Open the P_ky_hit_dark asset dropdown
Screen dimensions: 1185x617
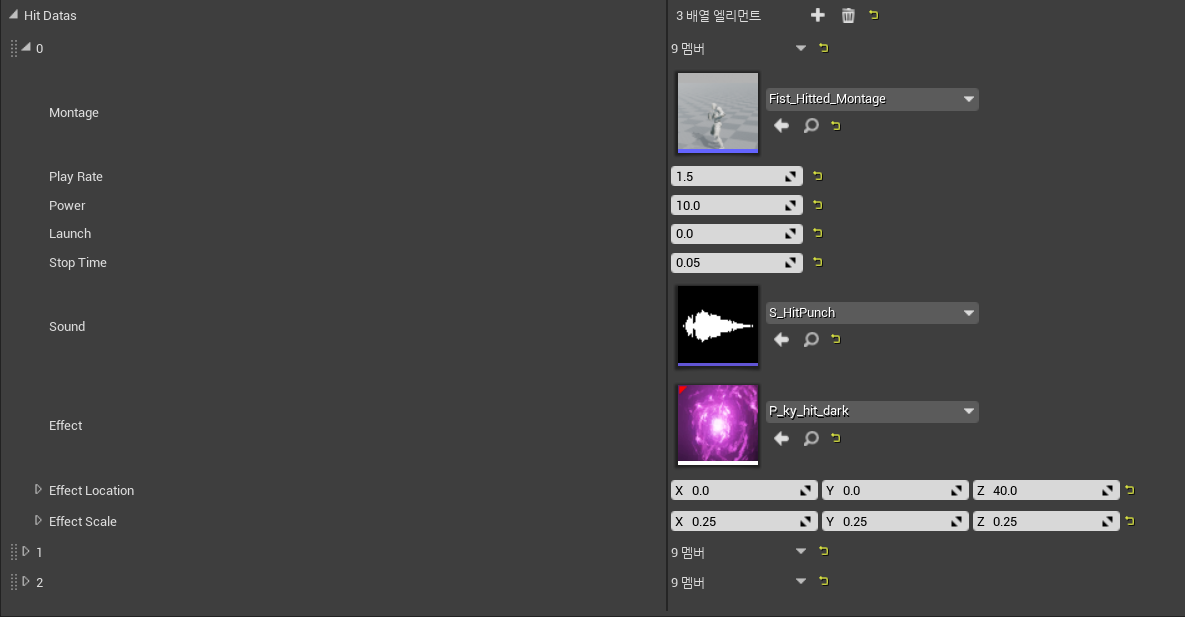pyautogui.click(x=872, y=411)
